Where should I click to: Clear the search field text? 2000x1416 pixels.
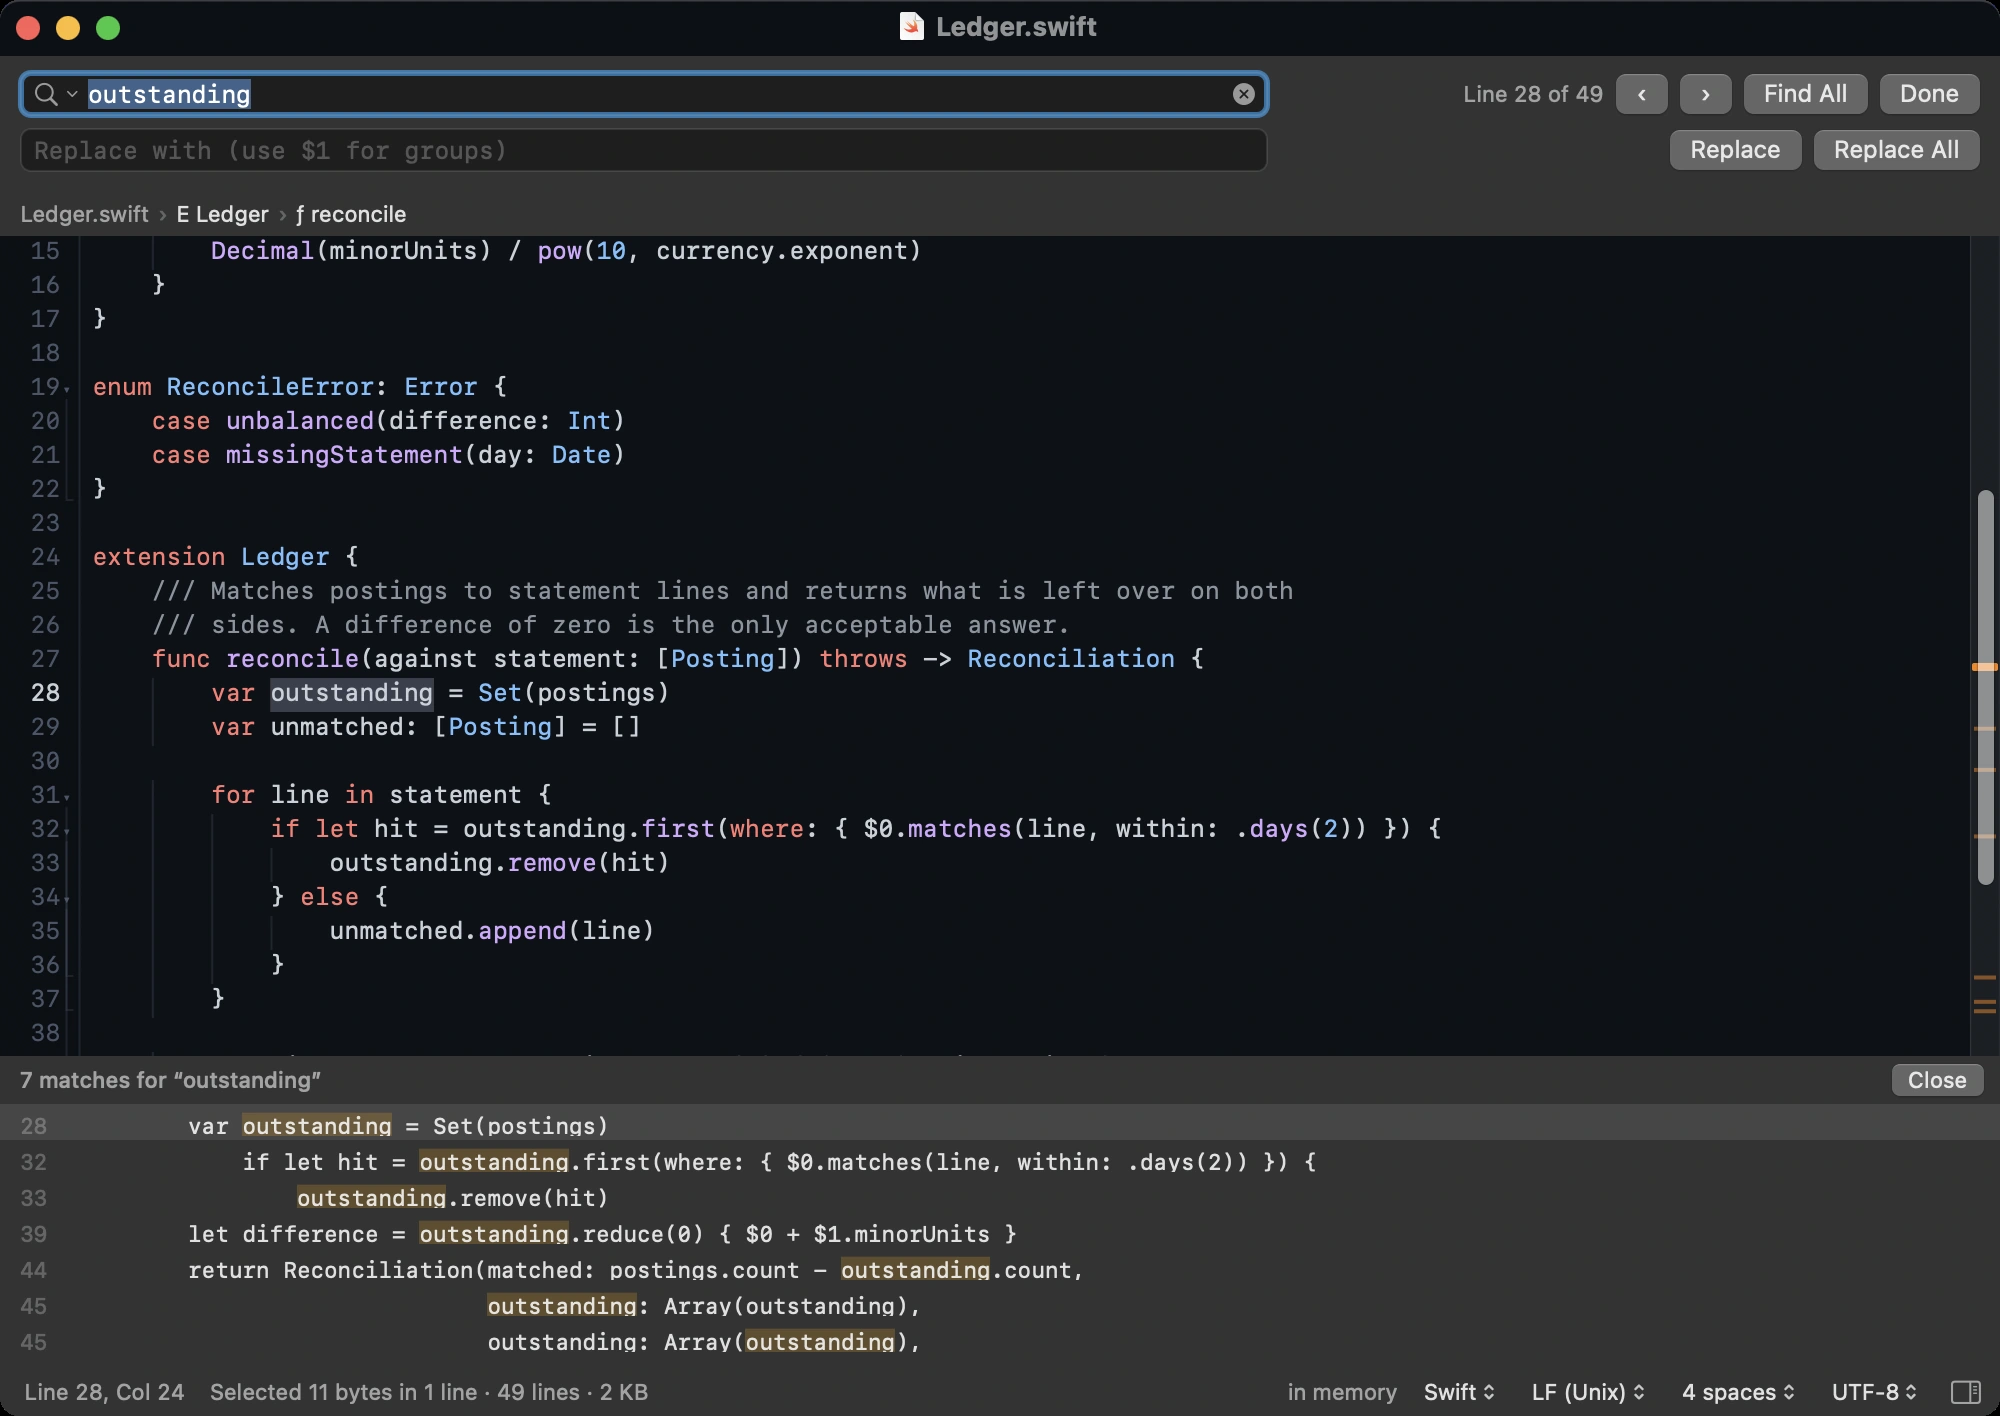pyautogui.click(x=1243, y=94)
